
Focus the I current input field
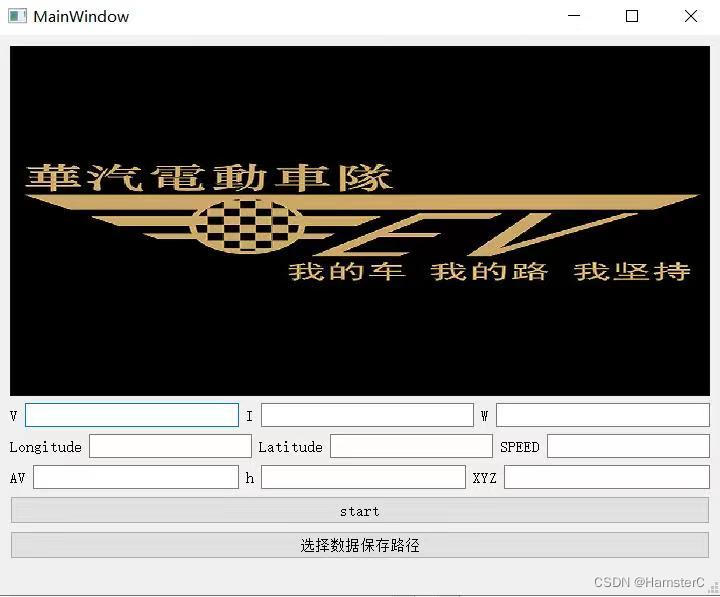(367, 415)
